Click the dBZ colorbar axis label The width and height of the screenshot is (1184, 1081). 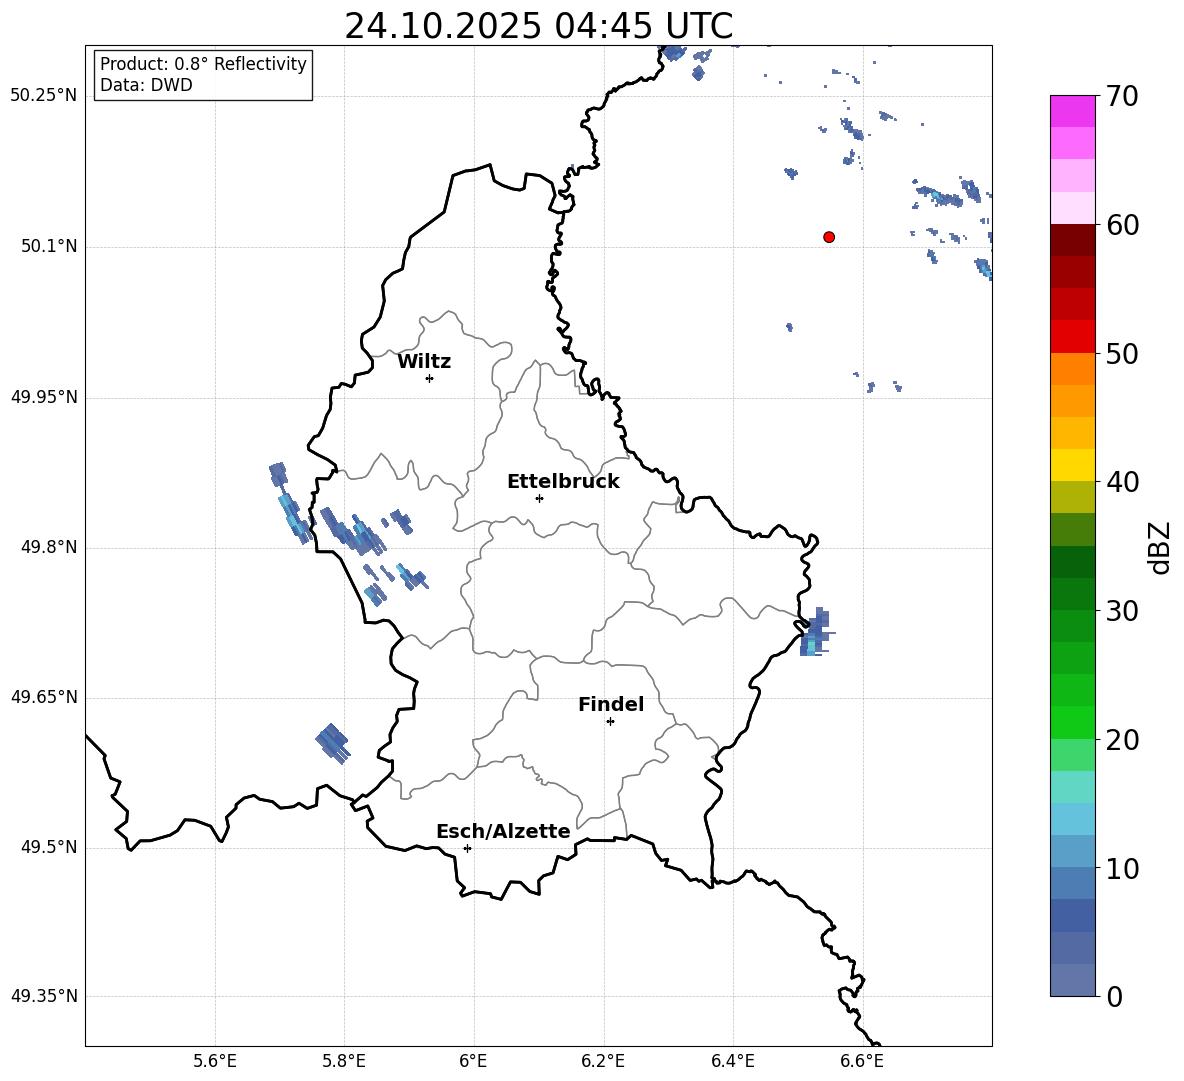point(1161,547)
